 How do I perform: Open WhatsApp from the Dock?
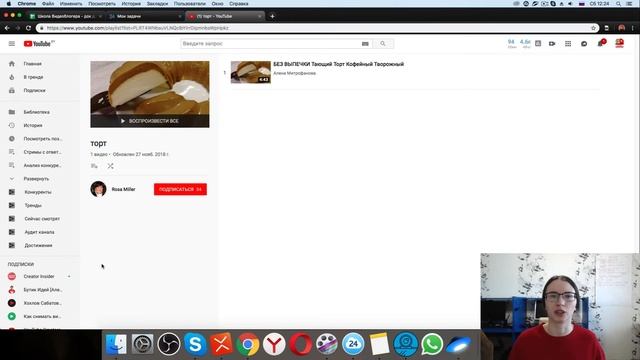click(432, 344)
